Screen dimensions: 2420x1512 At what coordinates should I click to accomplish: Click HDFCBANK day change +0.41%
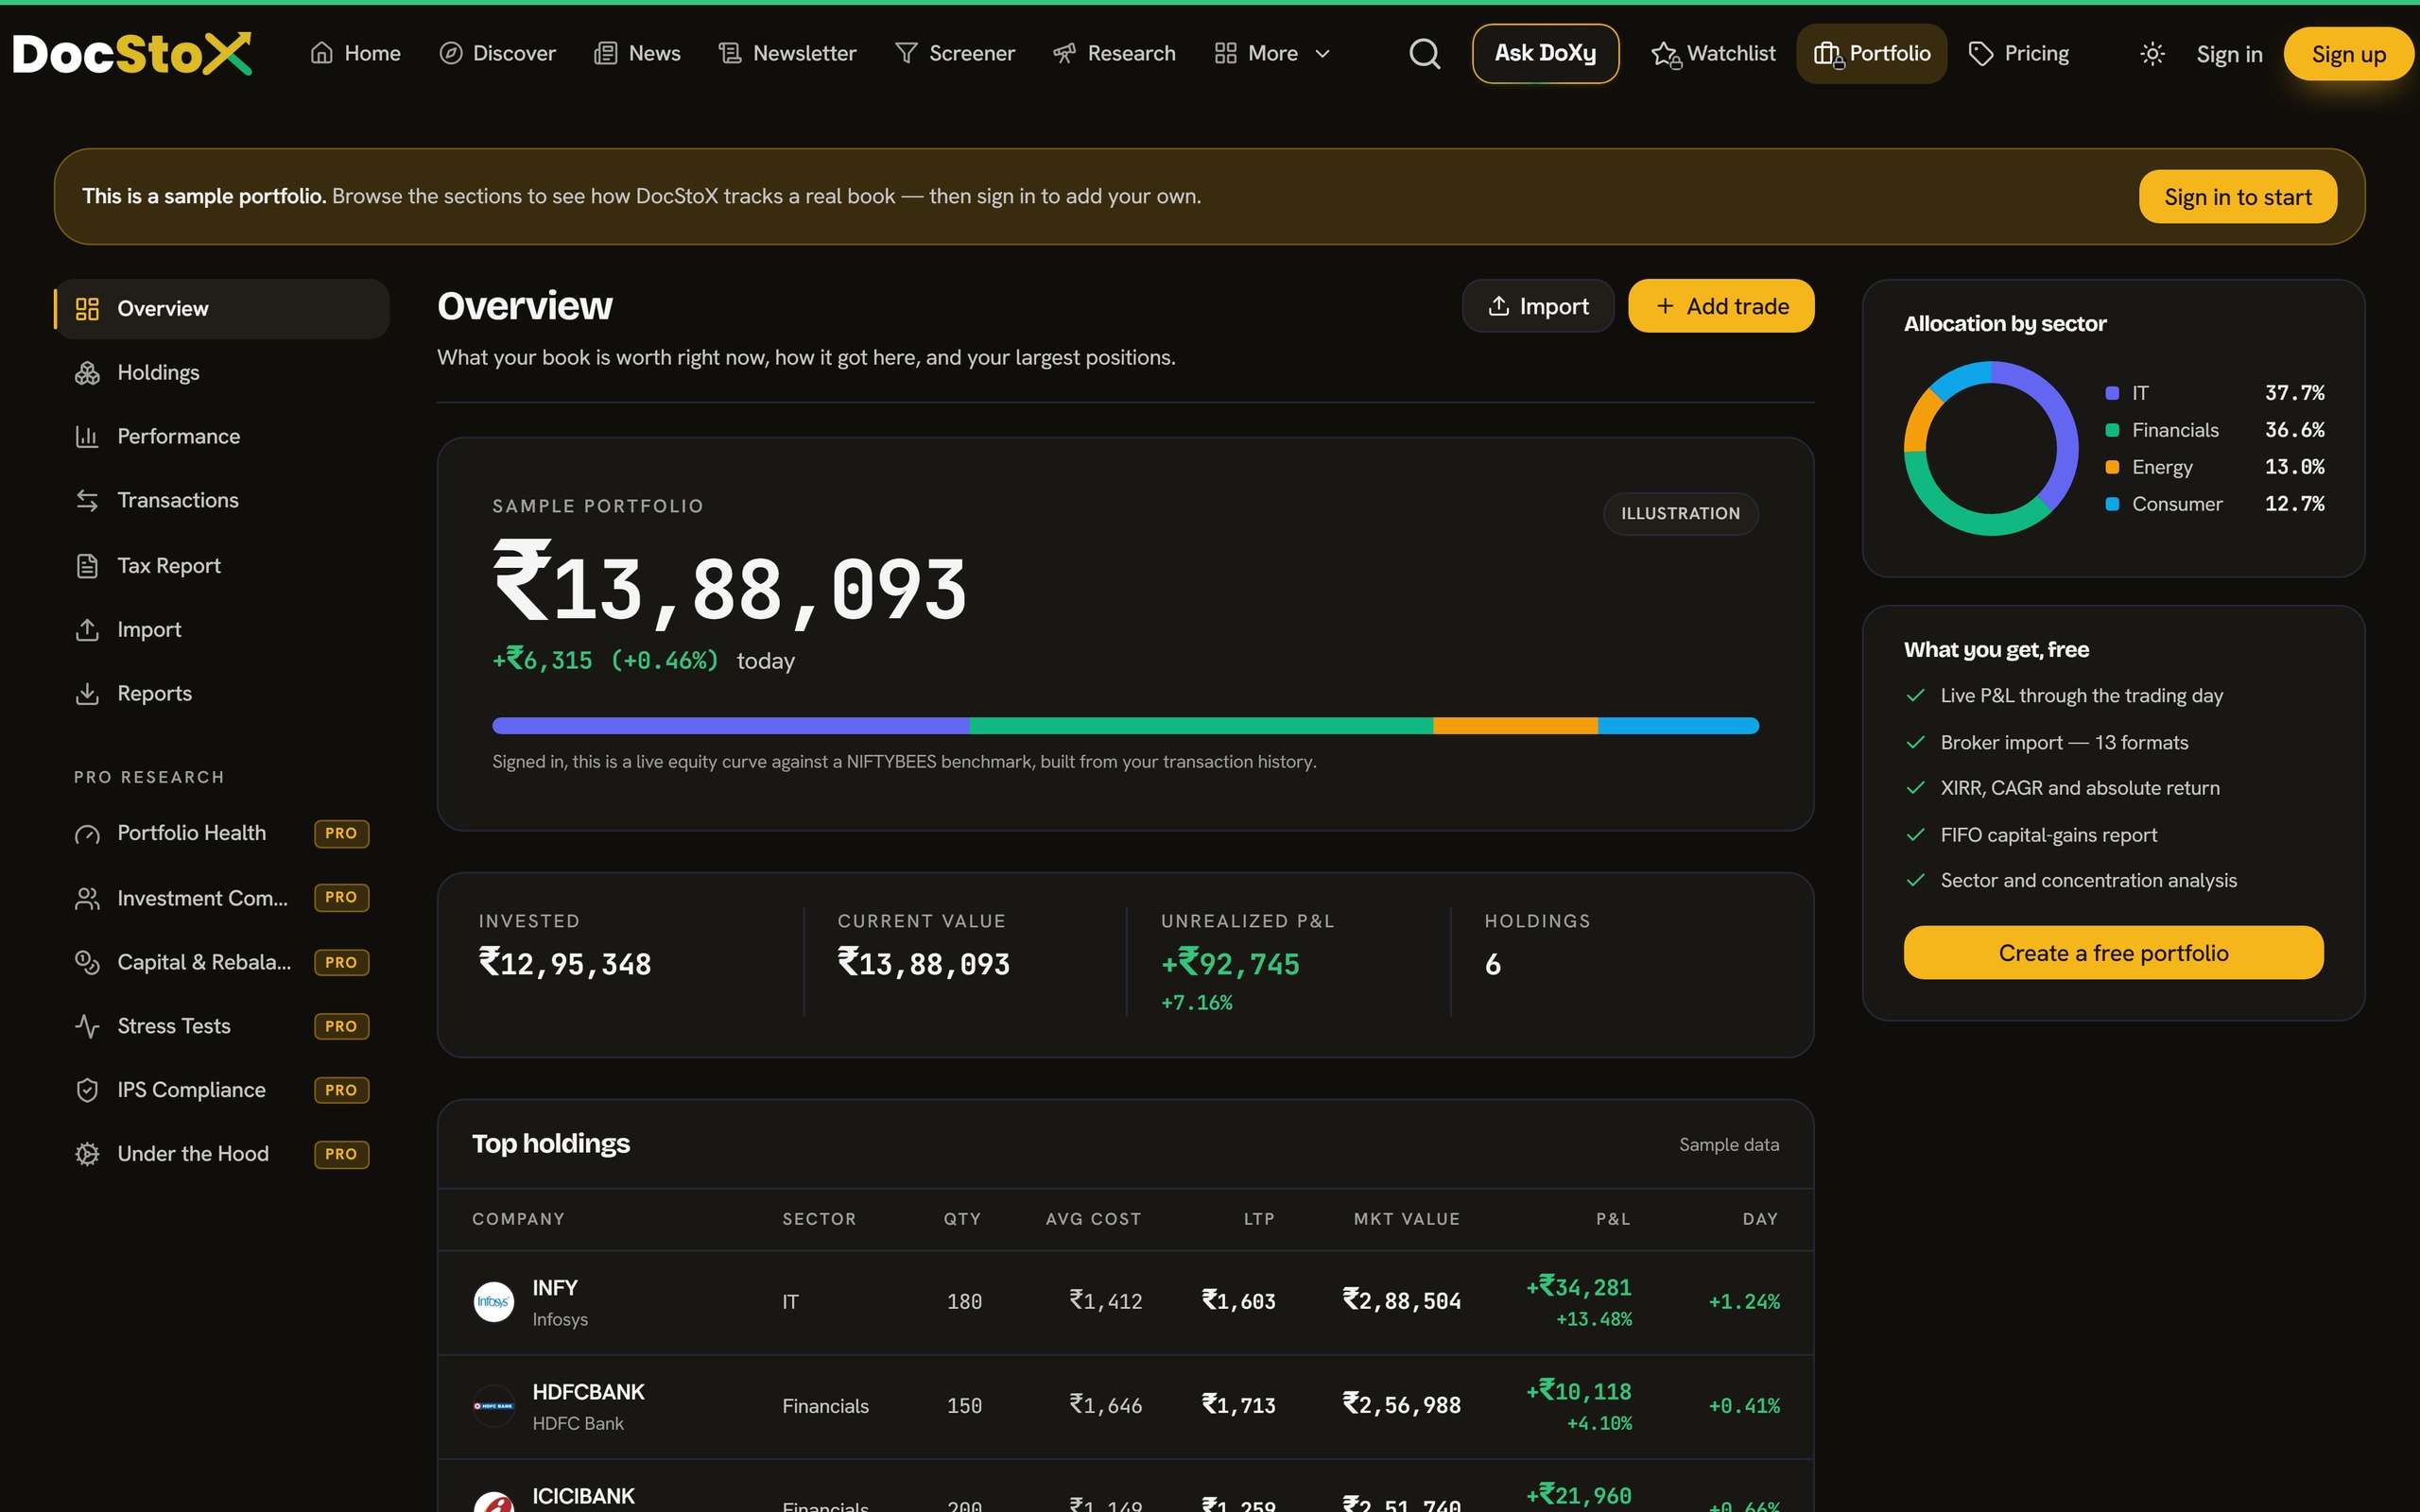(1744, 1406)
